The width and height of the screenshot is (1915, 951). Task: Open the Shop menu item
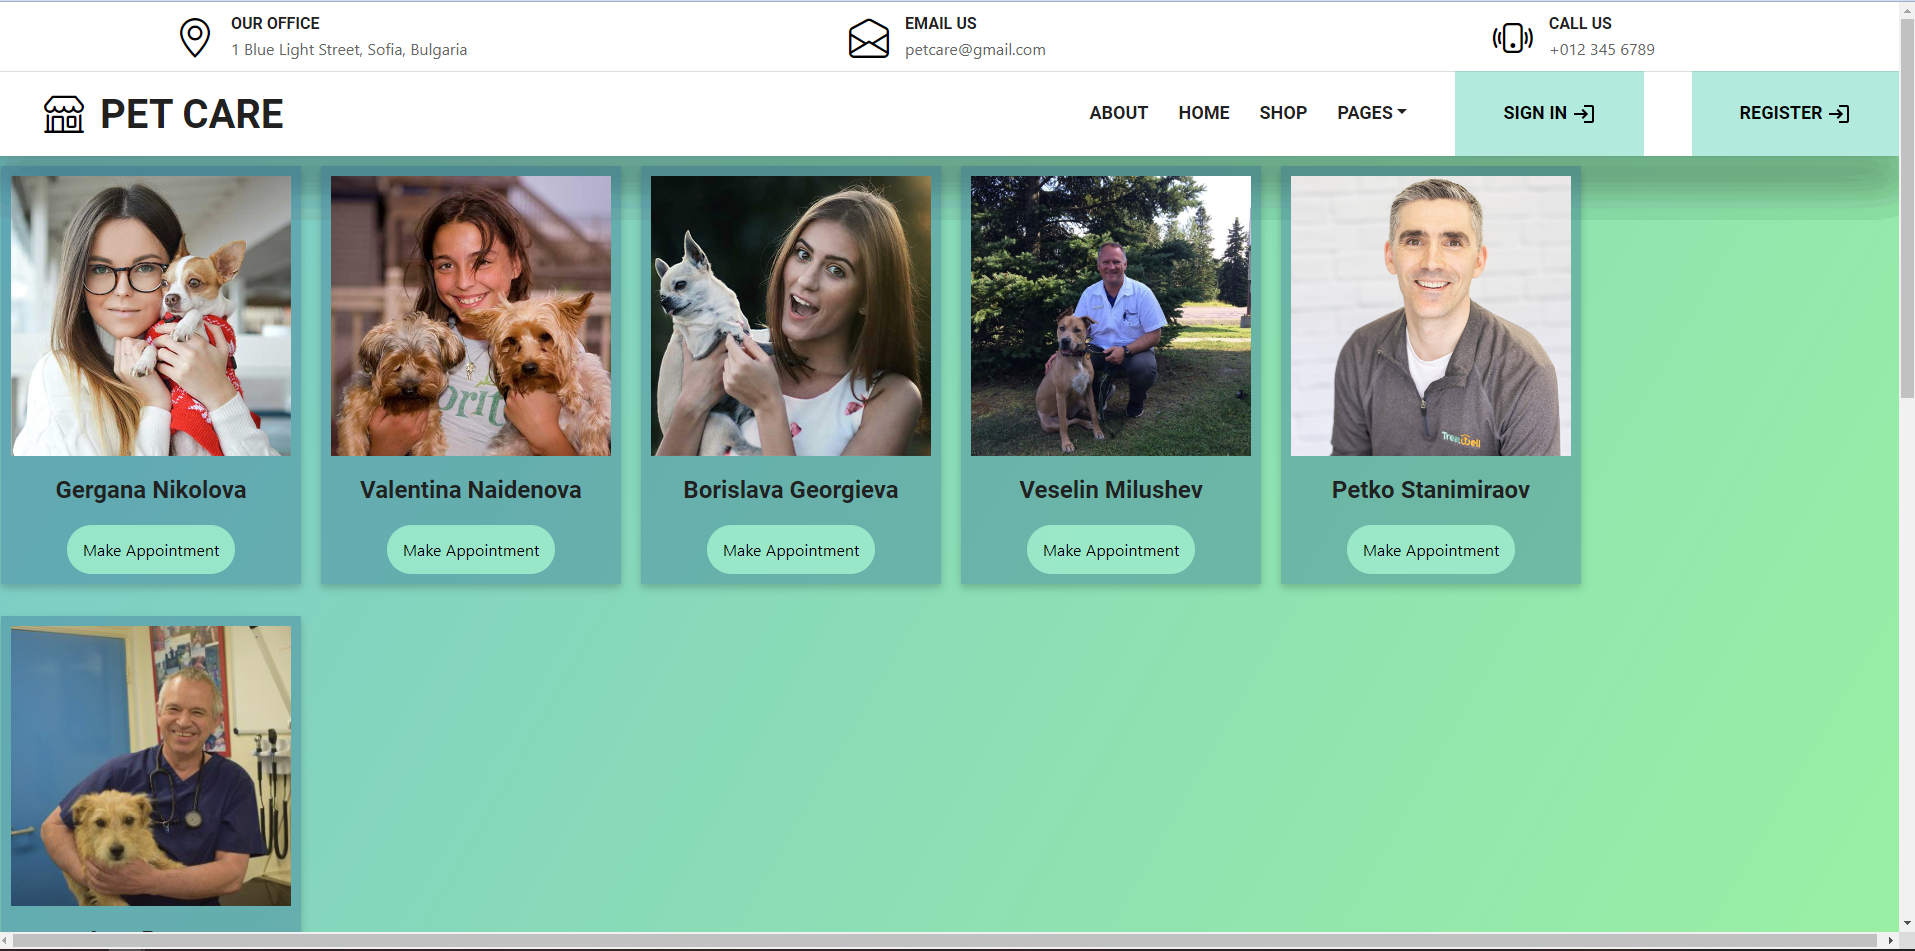point(1283,113)
